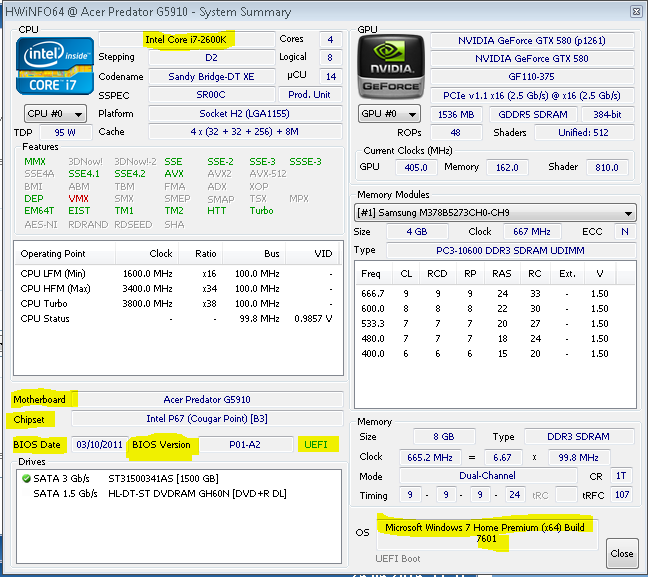Click the µCU value 14
Viewport: 648px width, 577px height.
(x=331, y=77)
